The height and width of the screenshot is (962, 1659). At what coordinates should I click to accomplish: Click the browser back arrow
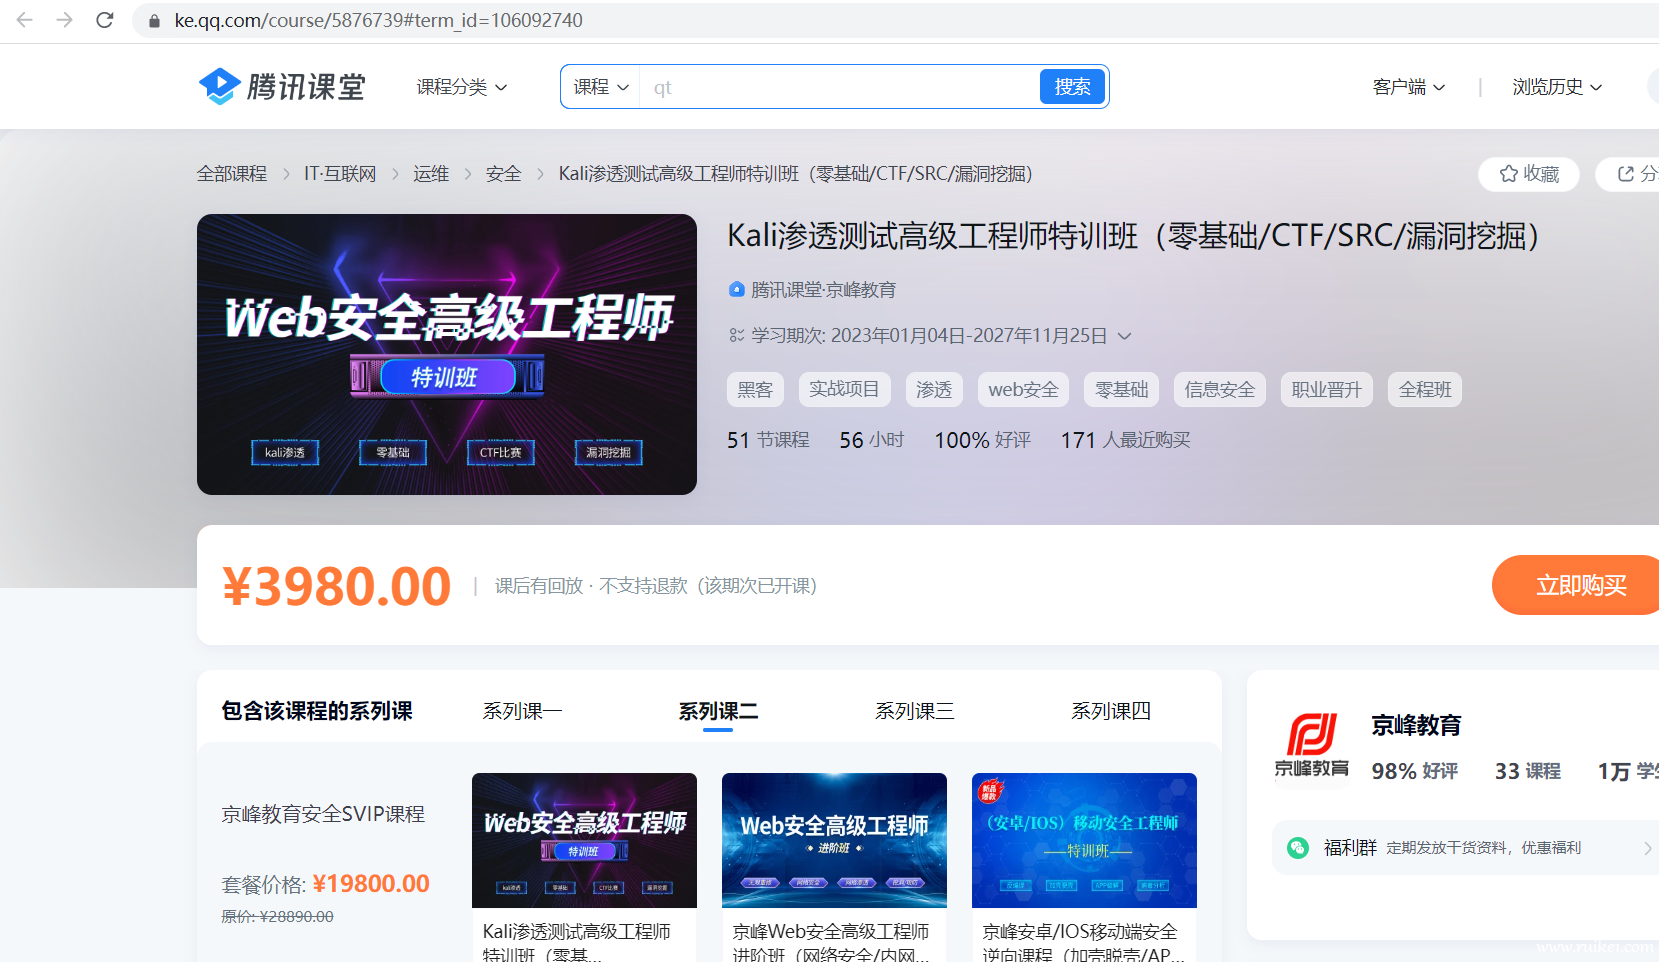(24, 20)
